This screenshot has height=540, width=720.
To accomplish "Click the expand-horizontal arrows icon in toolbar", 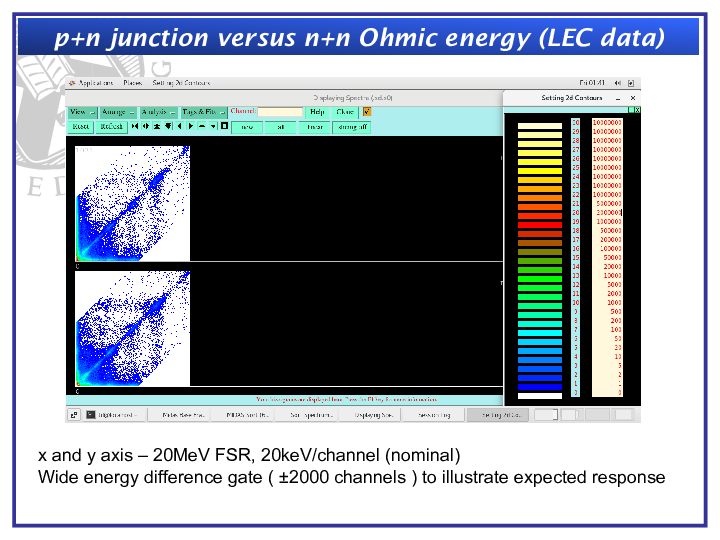I will [146, 126].
